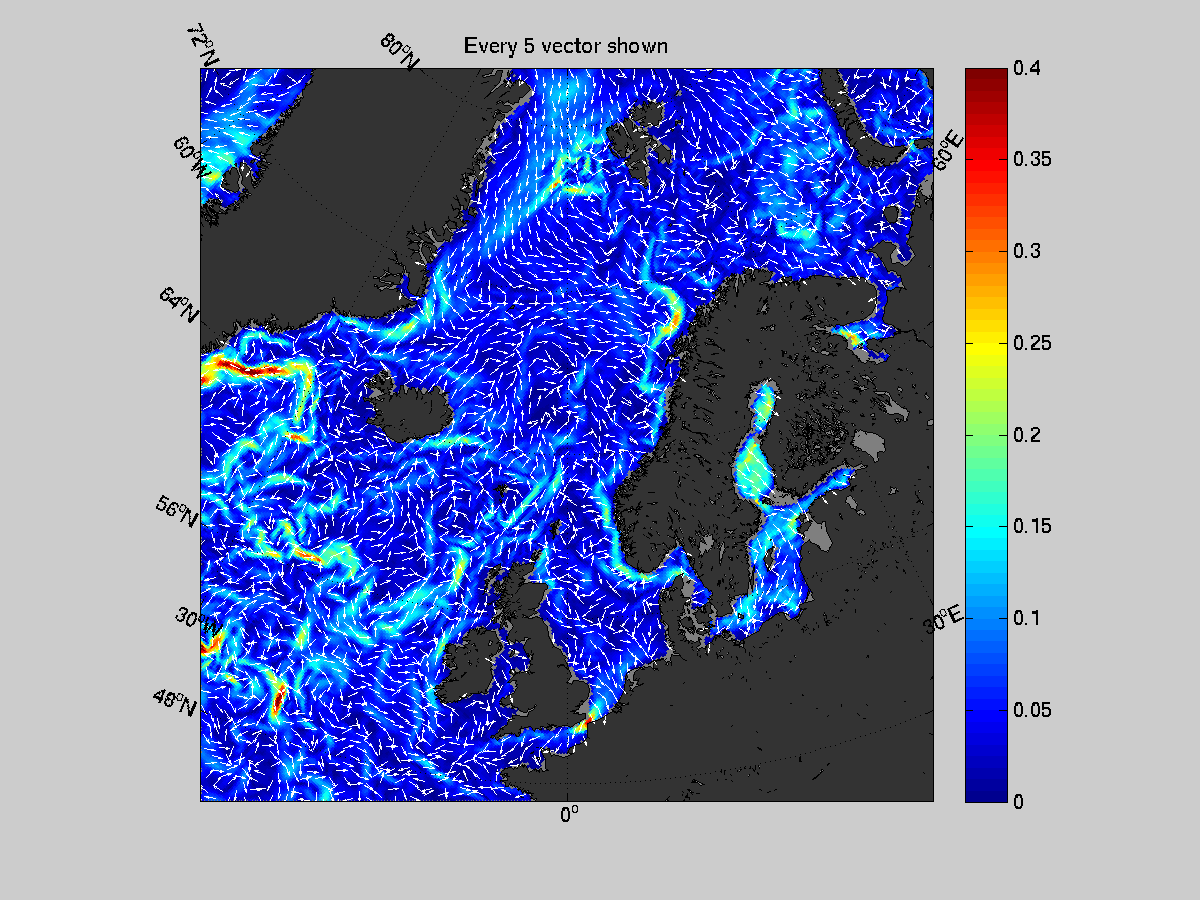Click the 56°N latitude label
1200x900 pixels.
(x=177, y=513)
